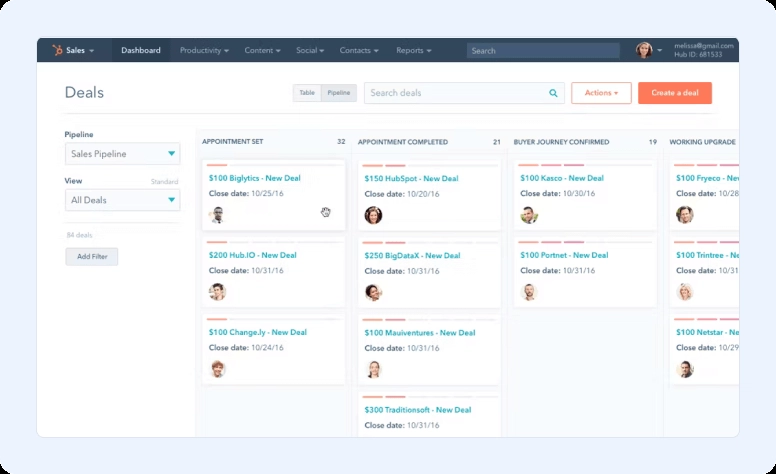Switch to Pipeline view toggle
Screen dimensions: 776x474
339,93
